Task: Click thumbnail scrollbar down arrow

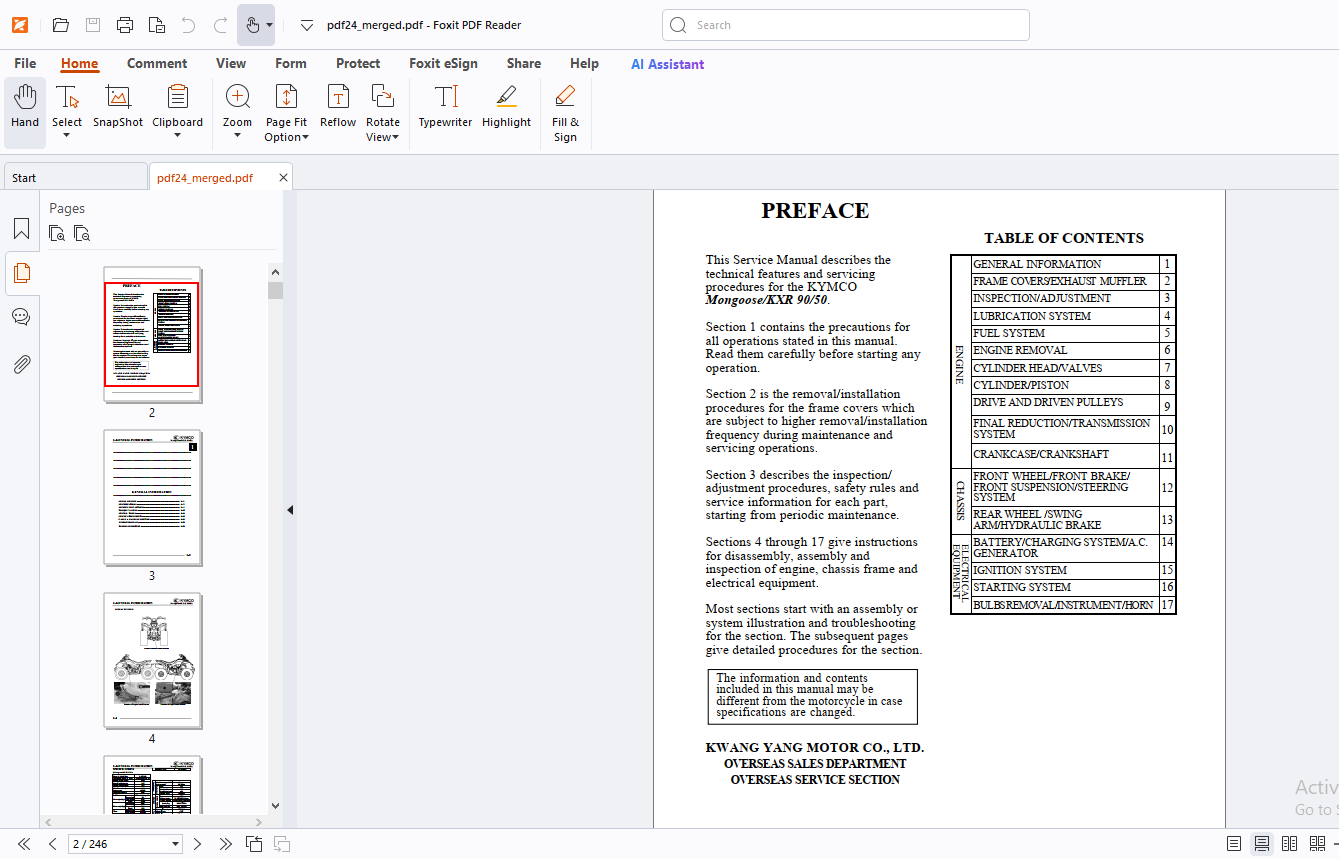Action: 275,806
